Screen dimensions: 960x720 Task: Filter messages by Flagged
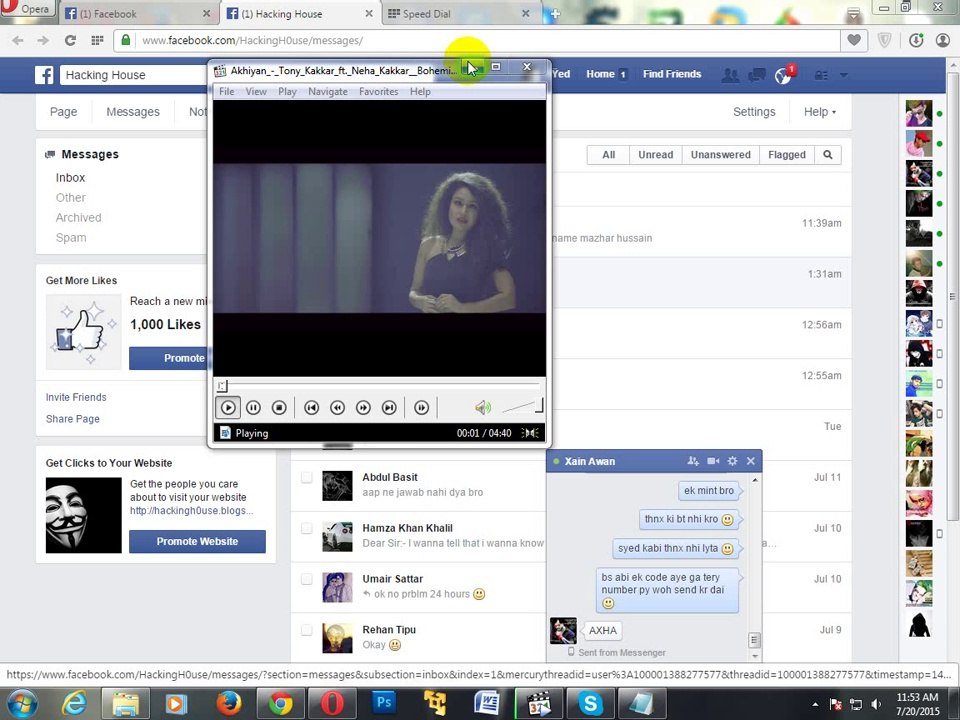click(x=787, y=155)
